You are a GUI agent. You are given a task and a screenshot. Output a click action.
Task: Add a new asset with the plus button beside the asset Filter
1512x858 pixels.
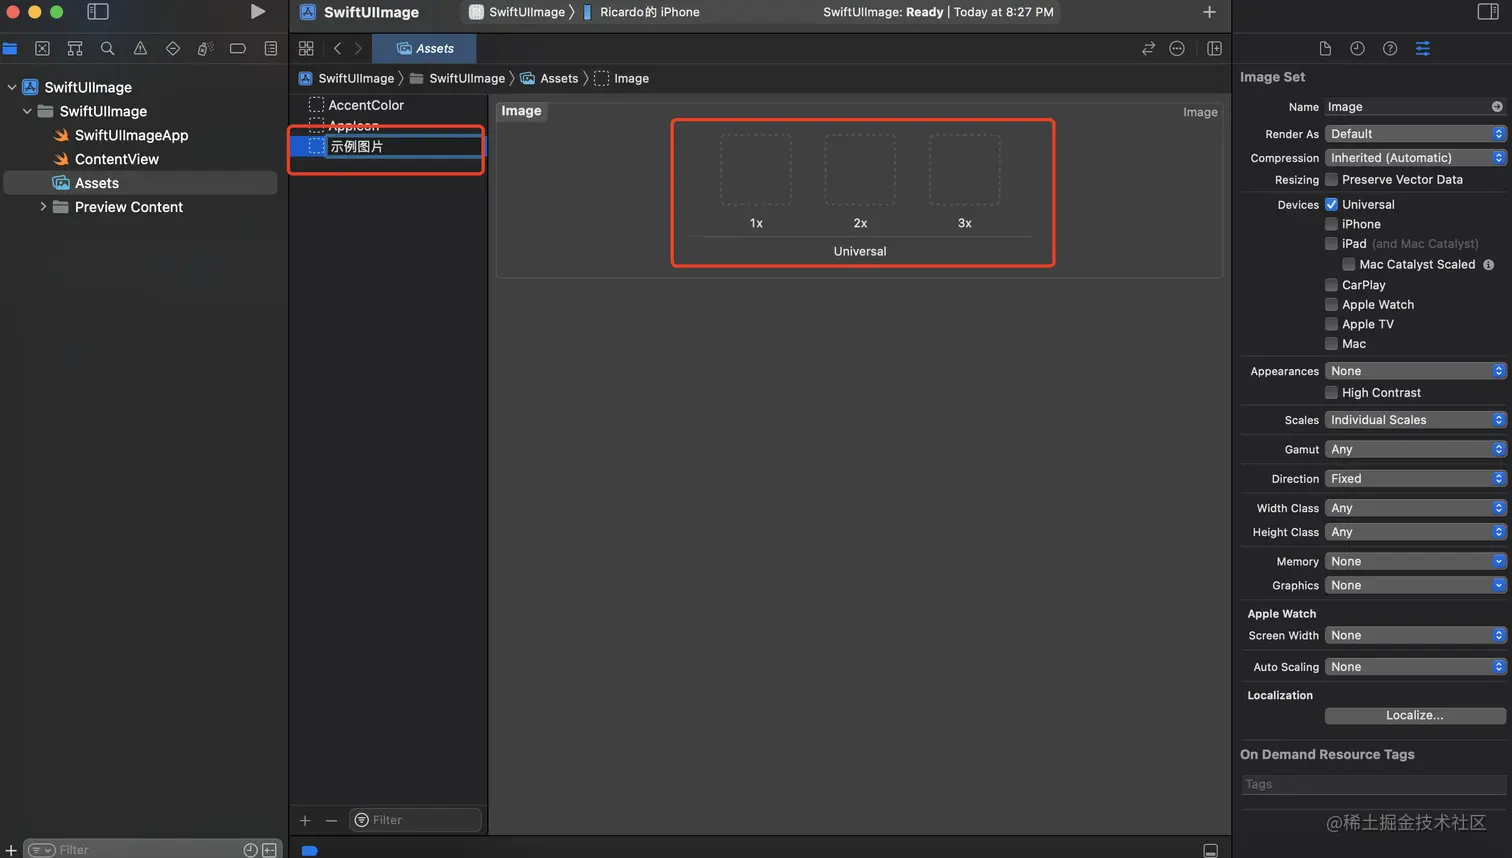[305, 820]
